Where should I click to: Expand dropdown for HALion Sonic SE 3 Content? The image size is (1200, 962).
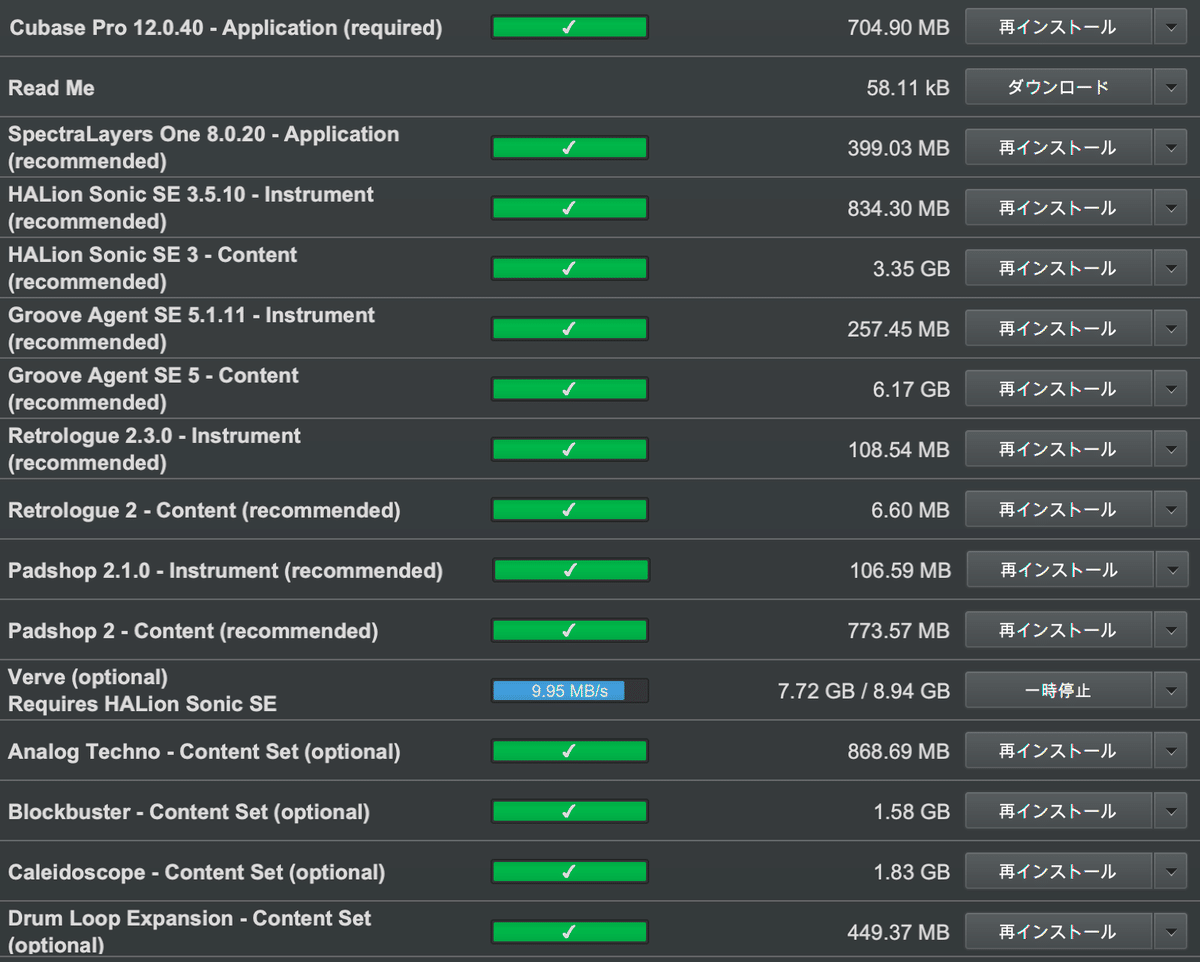click(x=1170, y=268)
